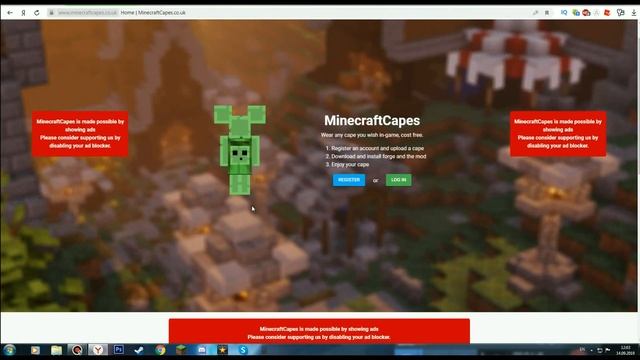Open the protect shield icon near downloads
This screenshot has width=640, height=360.
click(621, 13)
